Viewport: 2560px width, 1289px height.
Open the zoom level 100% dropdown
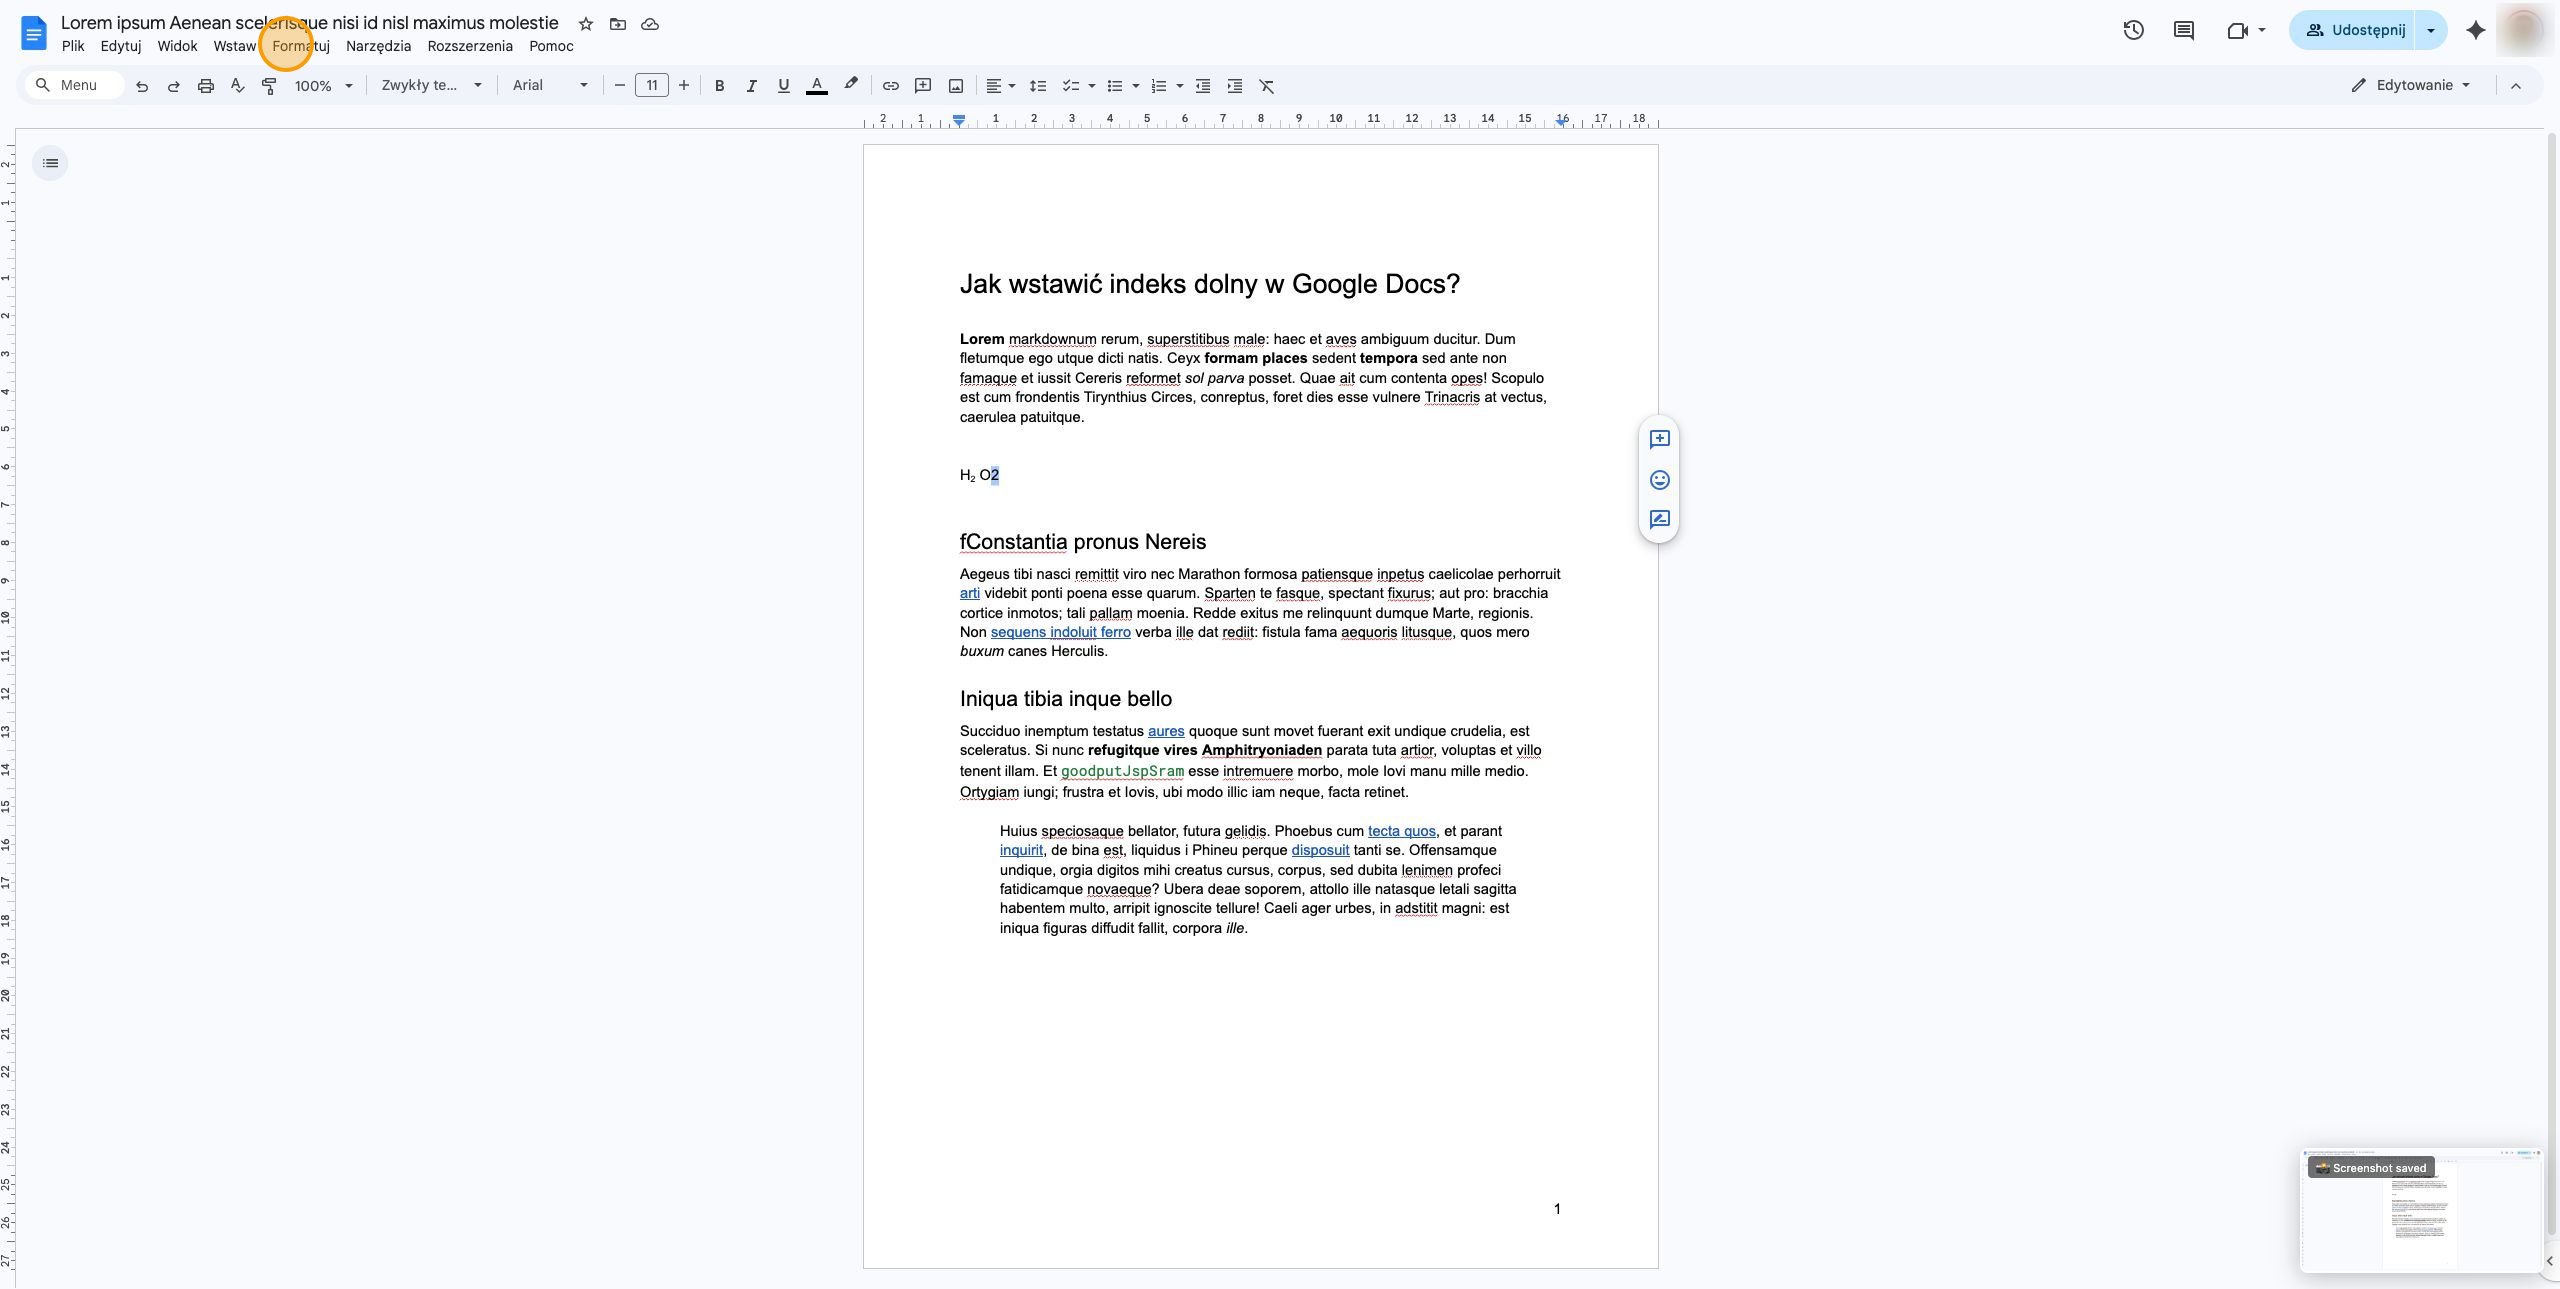(324, 86)
